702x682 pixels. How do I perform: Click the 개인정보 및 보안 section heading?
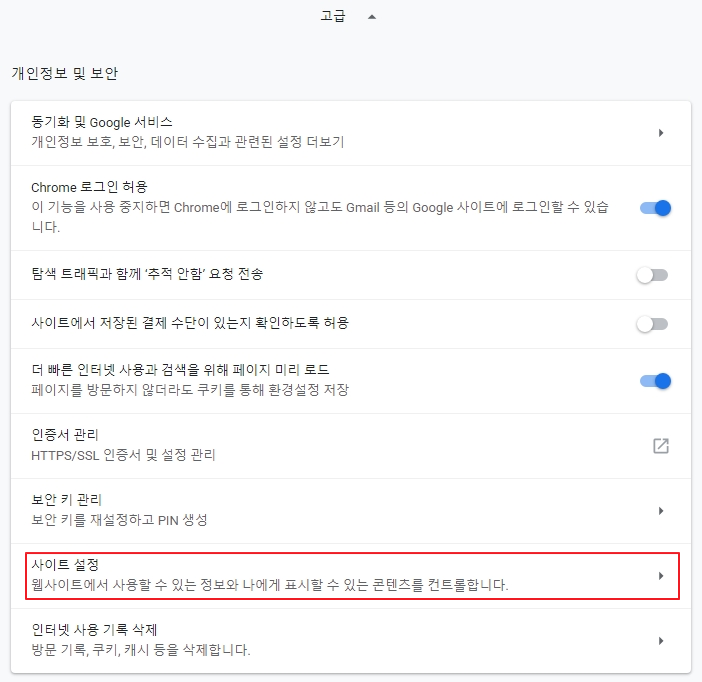65,73
